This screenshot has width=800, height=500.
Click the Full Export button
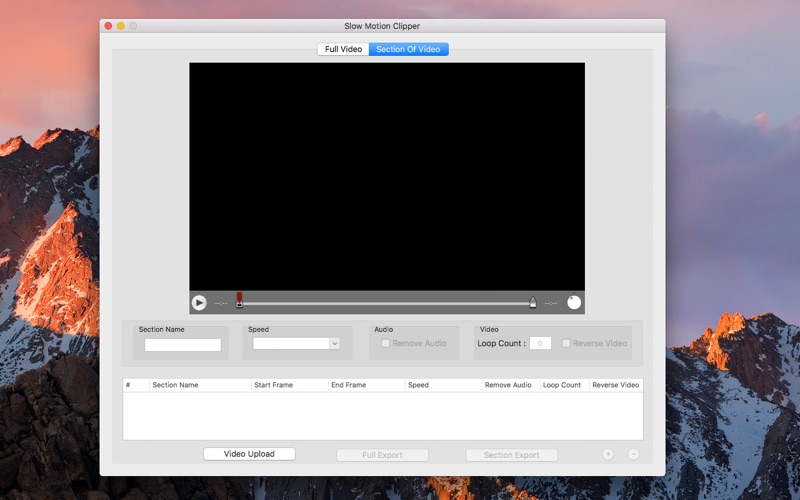382,455
